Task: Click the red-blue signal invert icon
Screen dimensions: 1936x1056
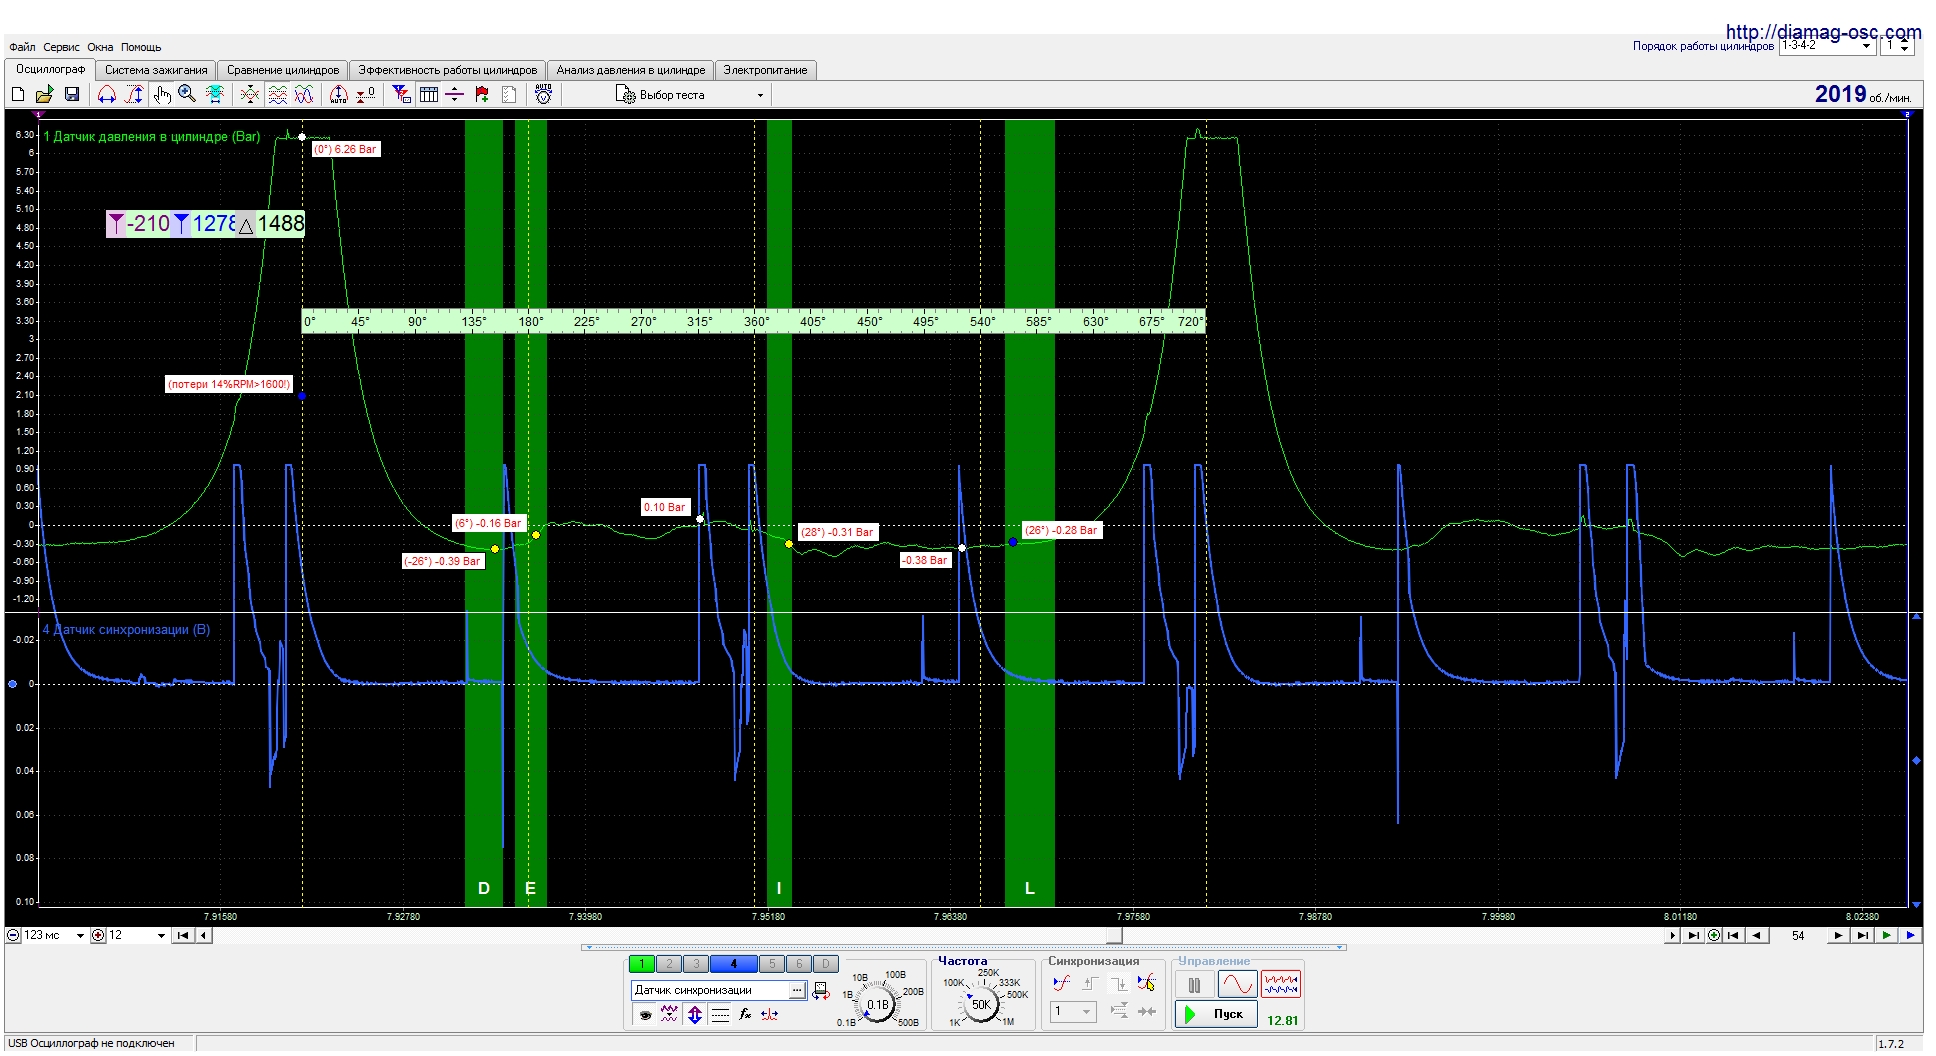Action: pyautogui.click(x=770, y=1014)
